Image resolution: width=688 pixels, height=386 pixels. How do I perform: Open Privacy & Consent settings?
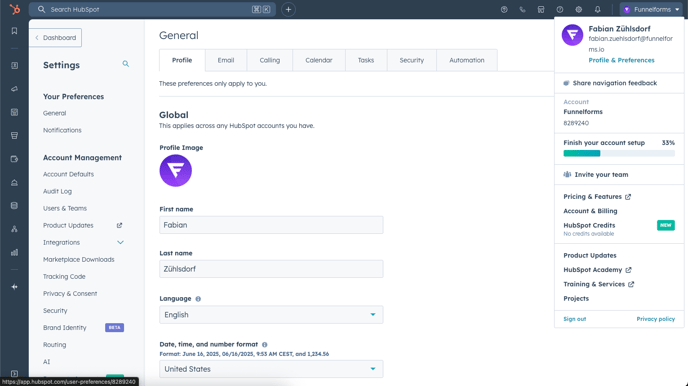coord(70,294)
